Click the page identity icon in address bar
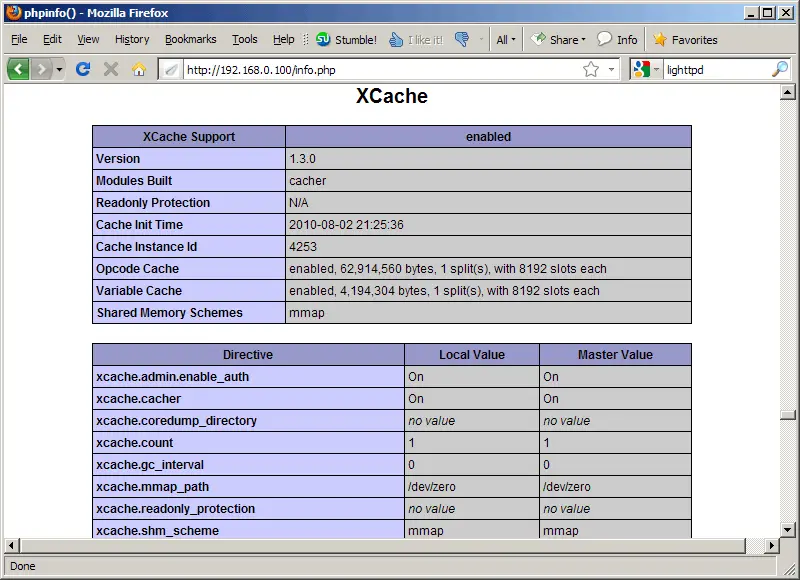 pyautogui.click(x=171, y=69)
